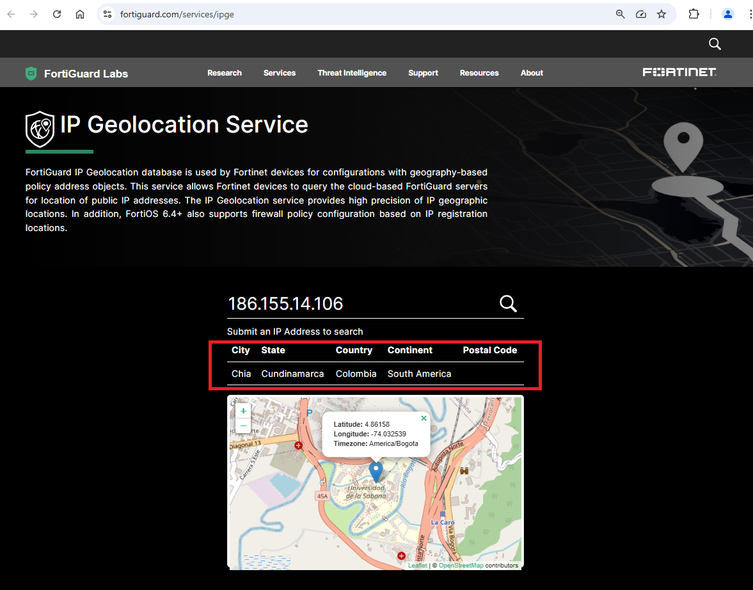
Task: Select the Chia city cell
Action: pyautogui.click(x=241, y=373)
